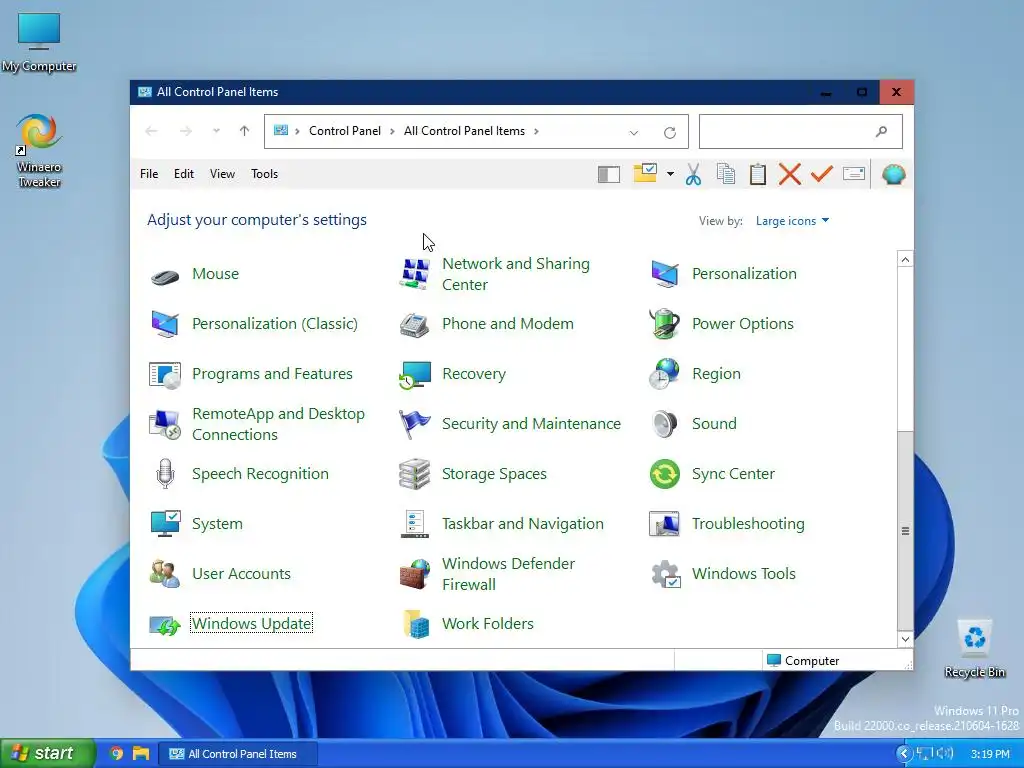1024x768 pixels.
Task: Click Speech Recognition microphone icon
Action: point(165,474)
